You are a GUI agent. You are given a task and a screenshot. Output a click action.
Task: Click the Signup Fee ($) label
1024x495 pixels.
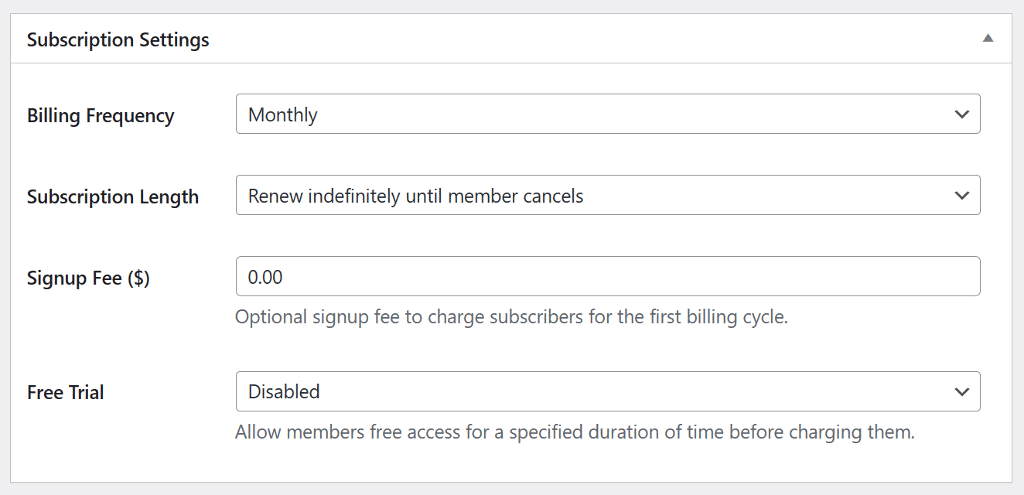(88, 278)
